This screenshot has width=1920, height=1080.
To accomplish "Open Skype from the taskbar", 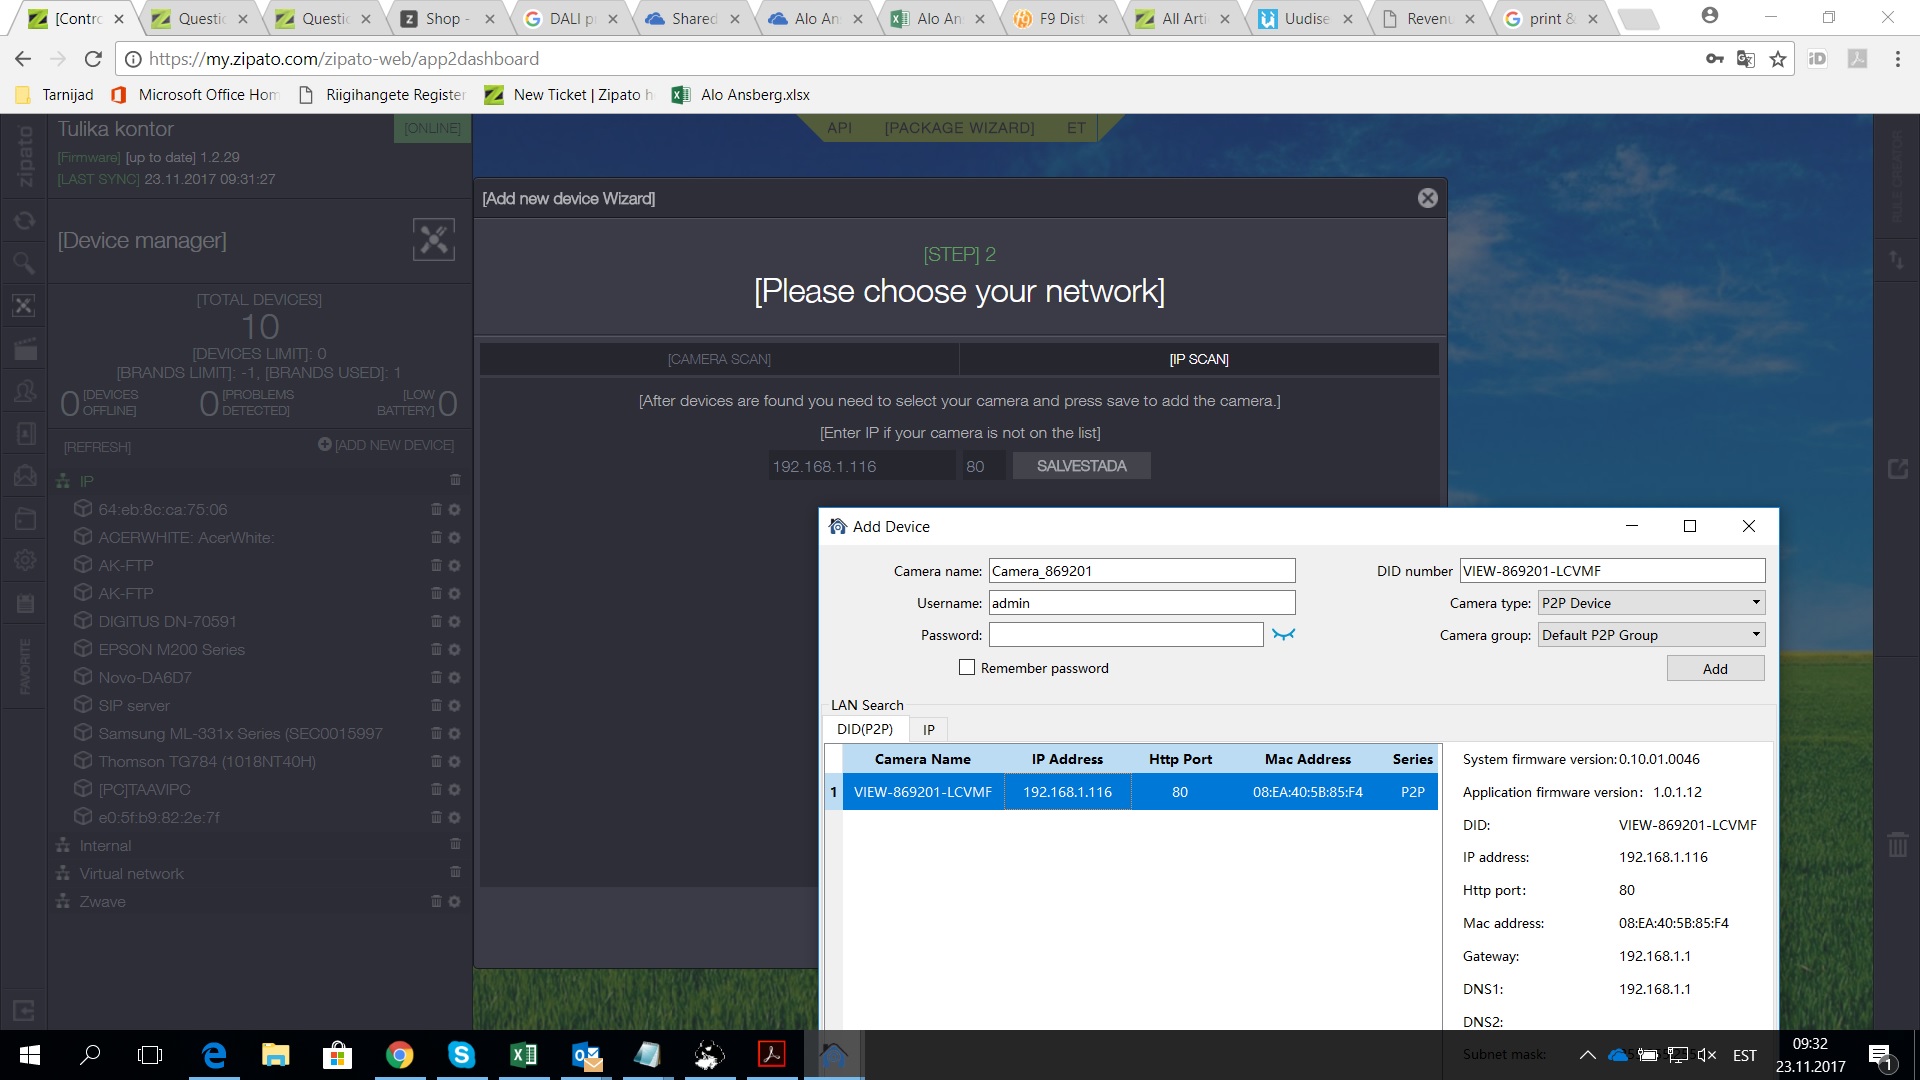I will (x=461, y=1054).
